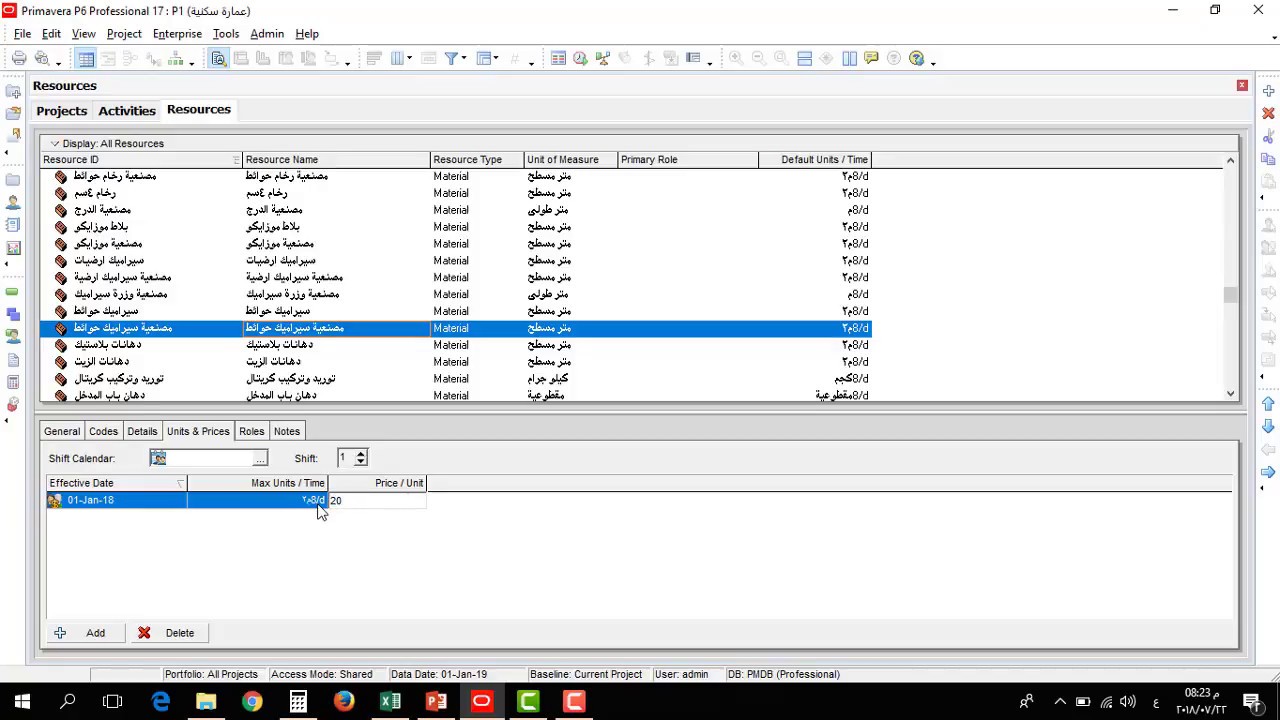Click the Copy icon in right command bar
Image resolution: width=1280 pixels, height=720 pixels.
pos(1268,159)
